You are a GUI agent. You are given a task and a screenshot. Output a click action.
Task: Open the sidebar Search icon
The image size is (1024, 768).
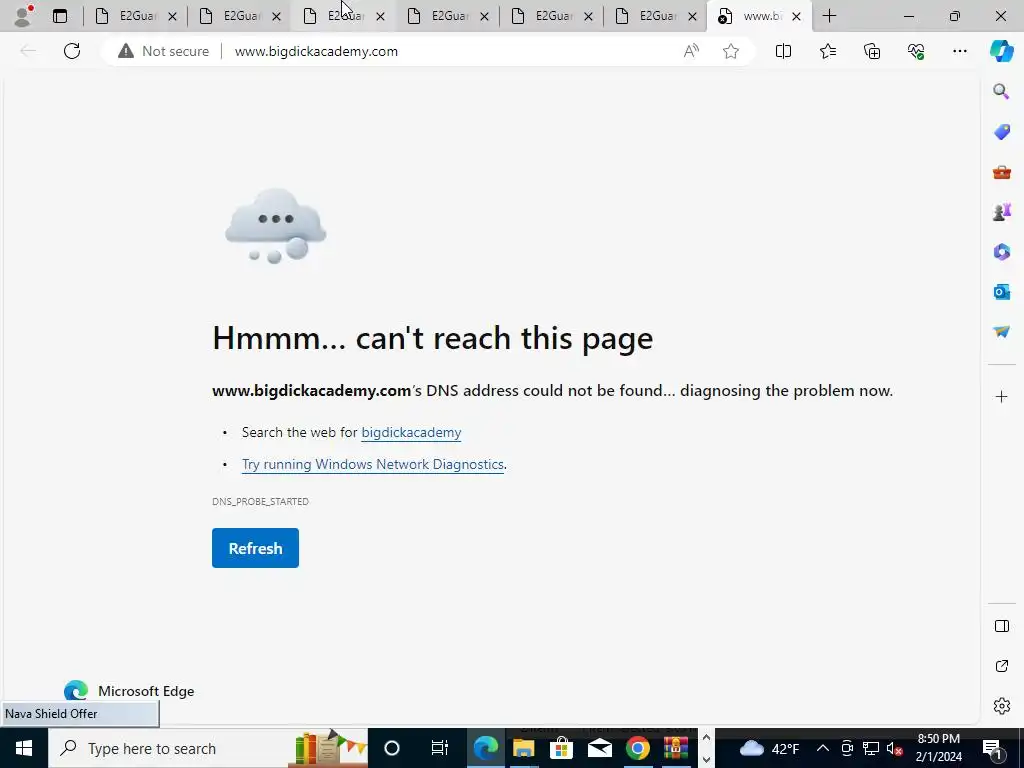pyautogui.click(x=1001, y=91)
